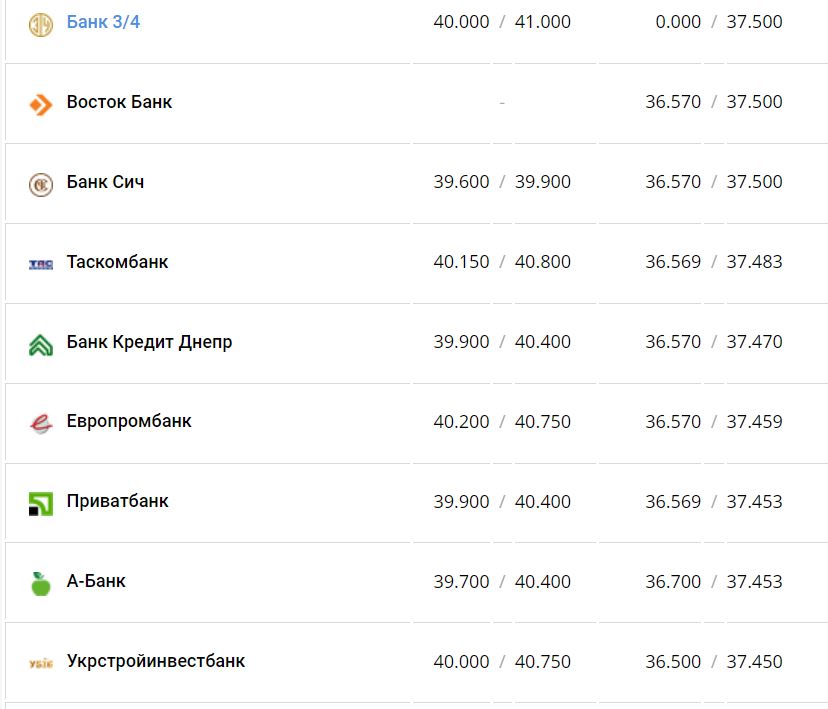Open the Восток Банк name link
This screenshot has height=709, width=828.
119,102
